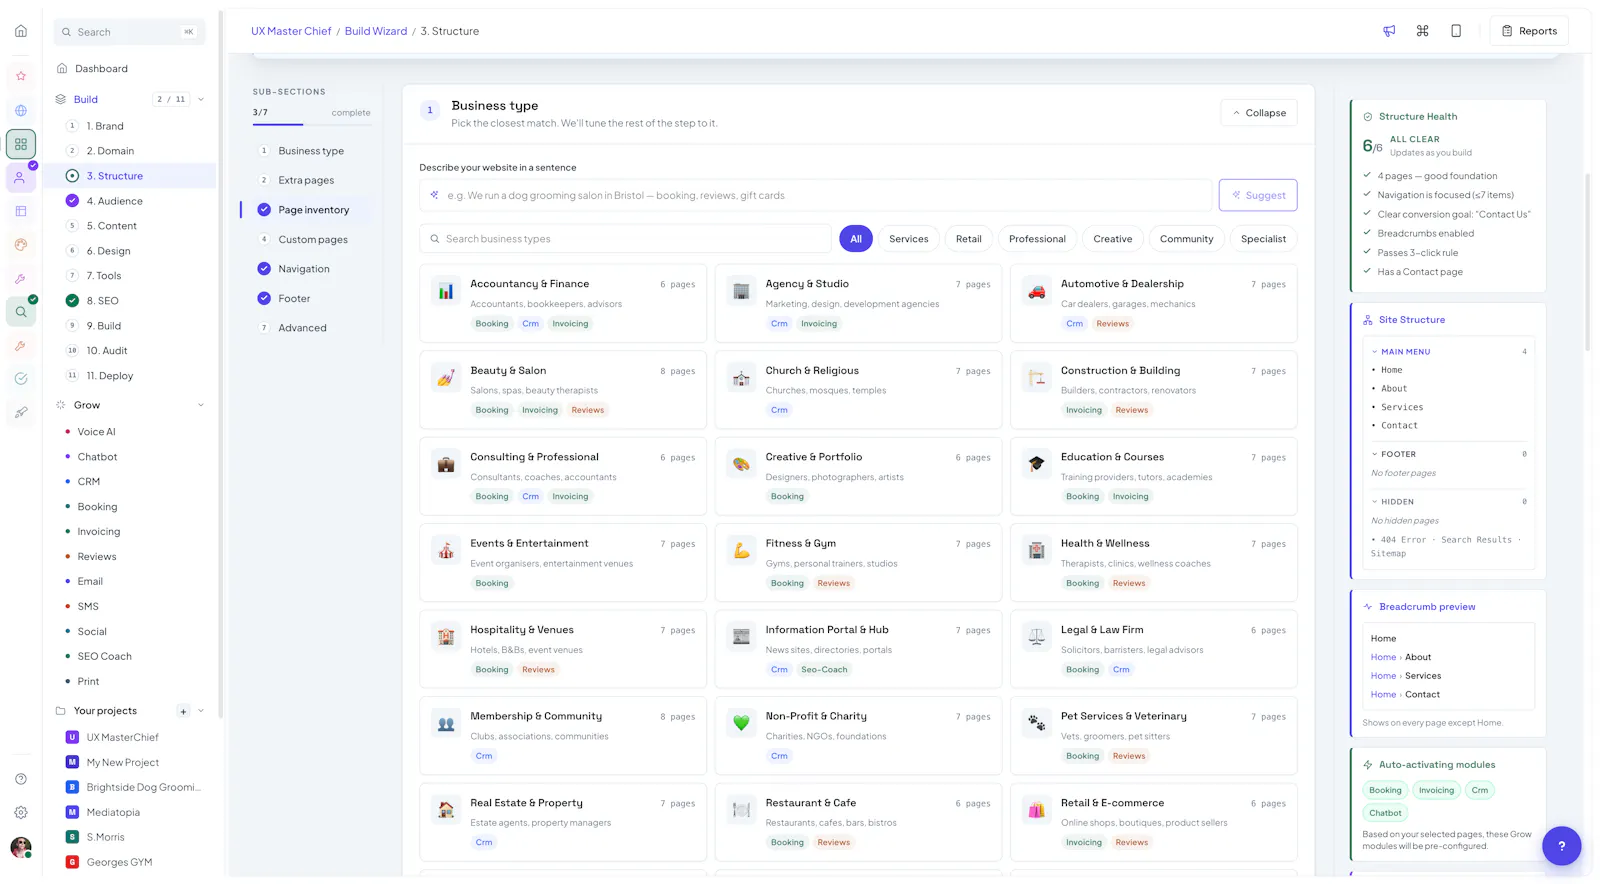
Task: Click the 4. Audience purple checkmark
Action: click(x=72, y=201)
